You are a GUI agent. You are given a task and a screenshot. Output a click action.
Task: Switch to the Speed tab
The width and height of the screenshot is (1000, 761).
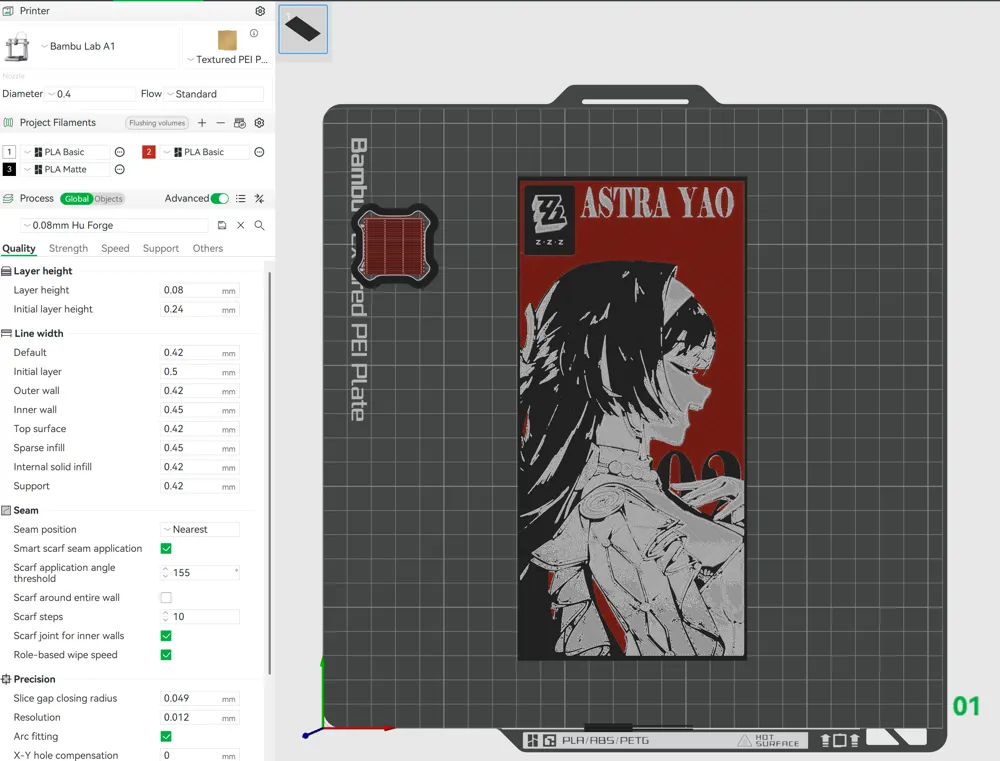tap(115, 248)
